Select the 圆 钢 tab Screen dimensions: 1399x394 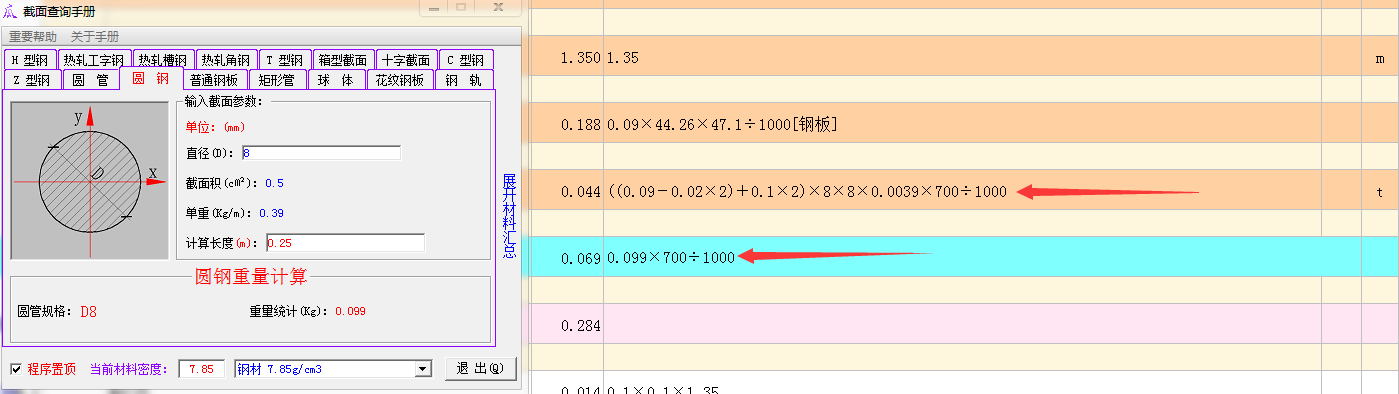pyautogui.click(x=151, y=79)
